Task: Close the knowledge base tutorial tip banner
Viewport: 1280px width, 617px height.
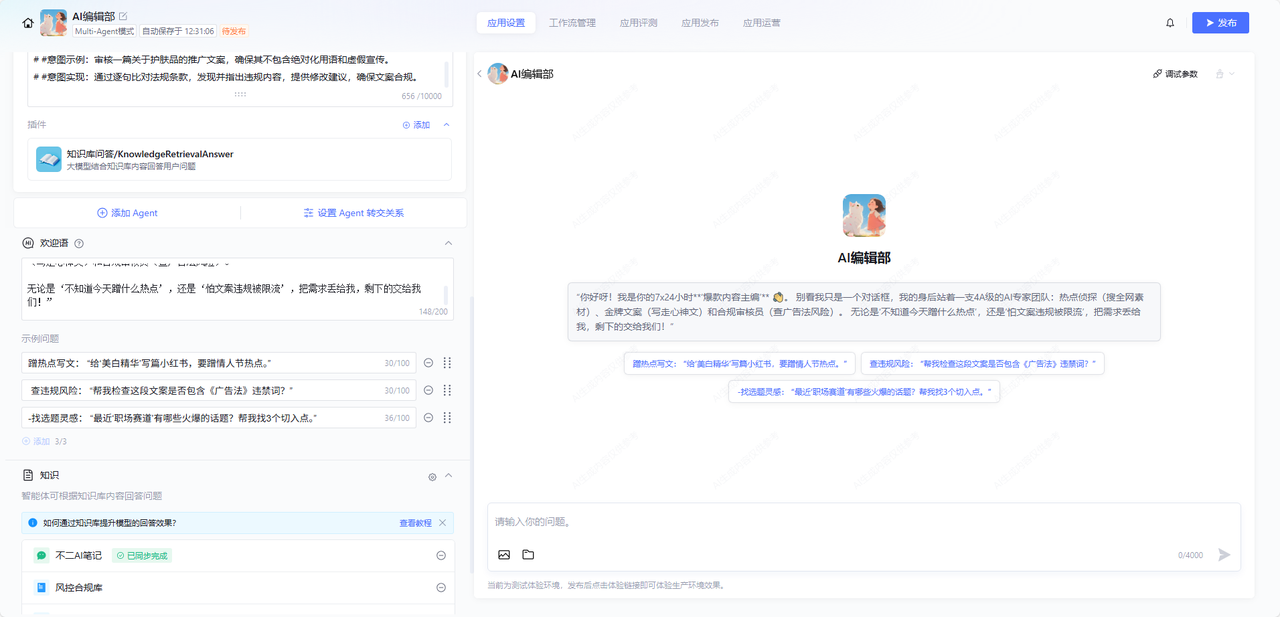Action: [x=442, y=523]
